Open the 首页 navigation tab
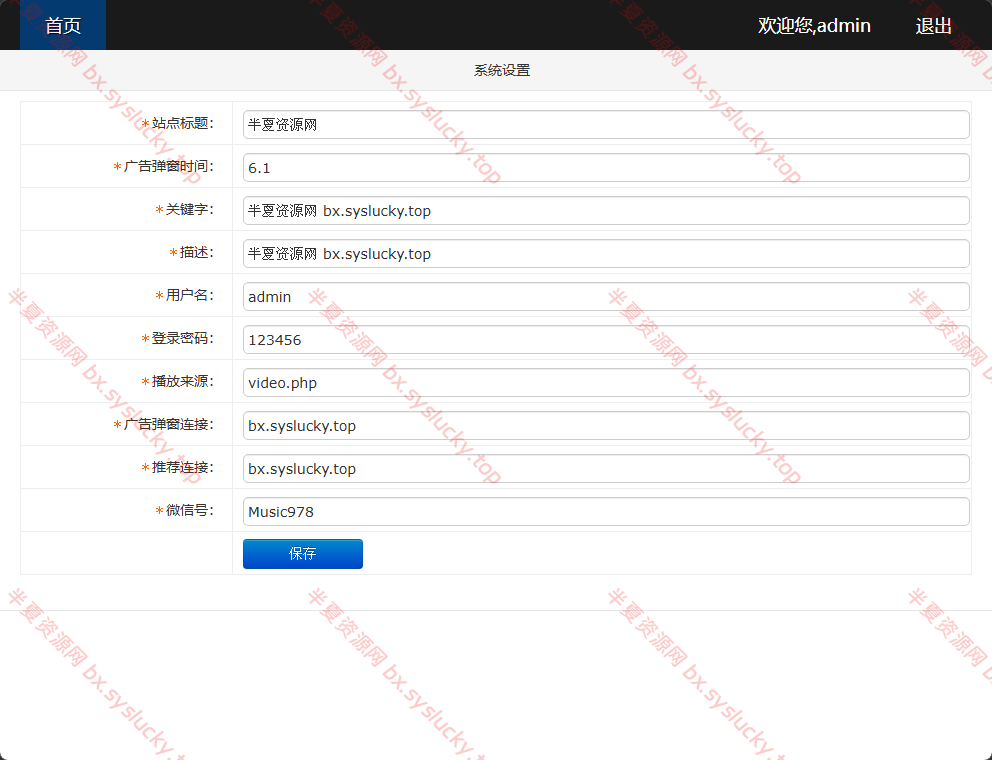The image size is (992, 760). click(63, 25)
